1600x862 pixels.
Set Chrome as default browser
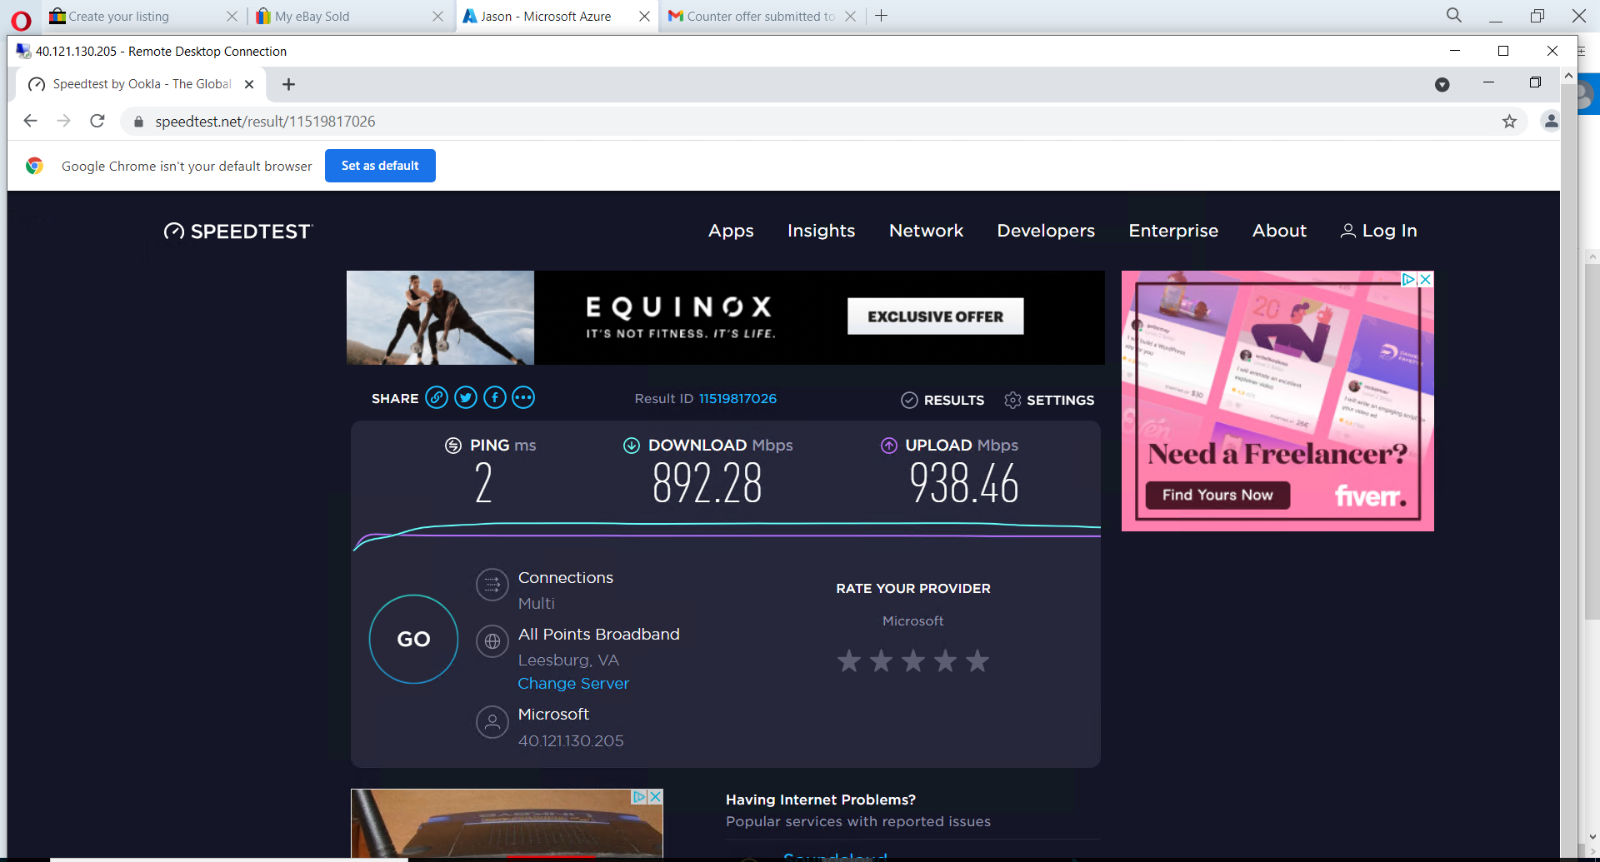pos(380,166)
